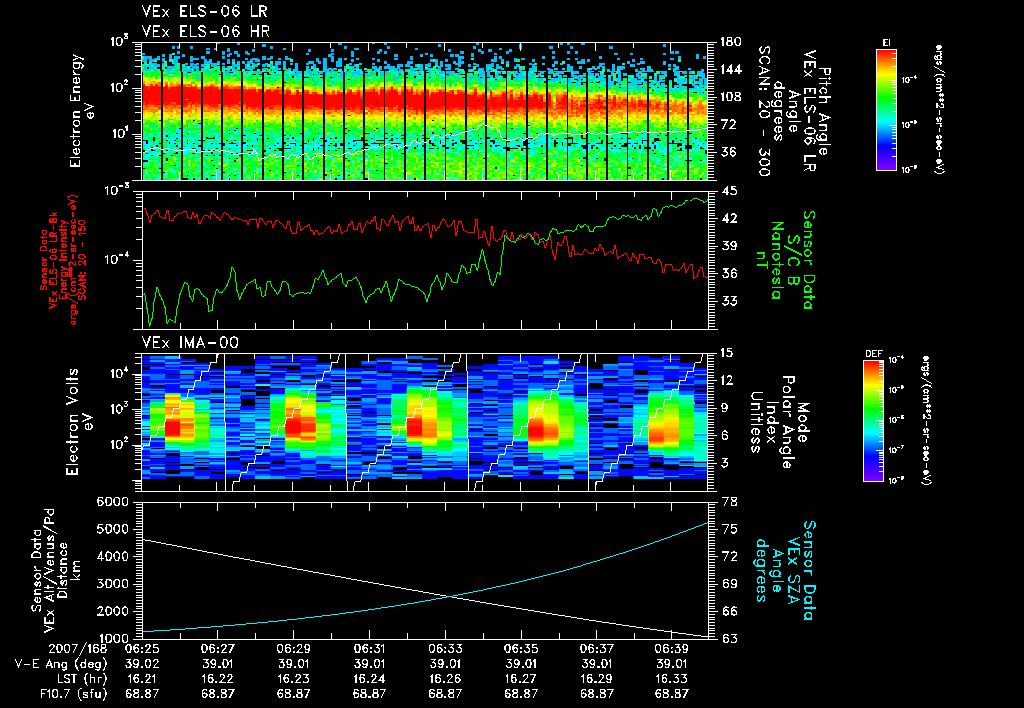Click the 'VEx Alt/Venus/Pd Distance km' axis label
The image size is (1024, 708).
(x=59, y=570)
